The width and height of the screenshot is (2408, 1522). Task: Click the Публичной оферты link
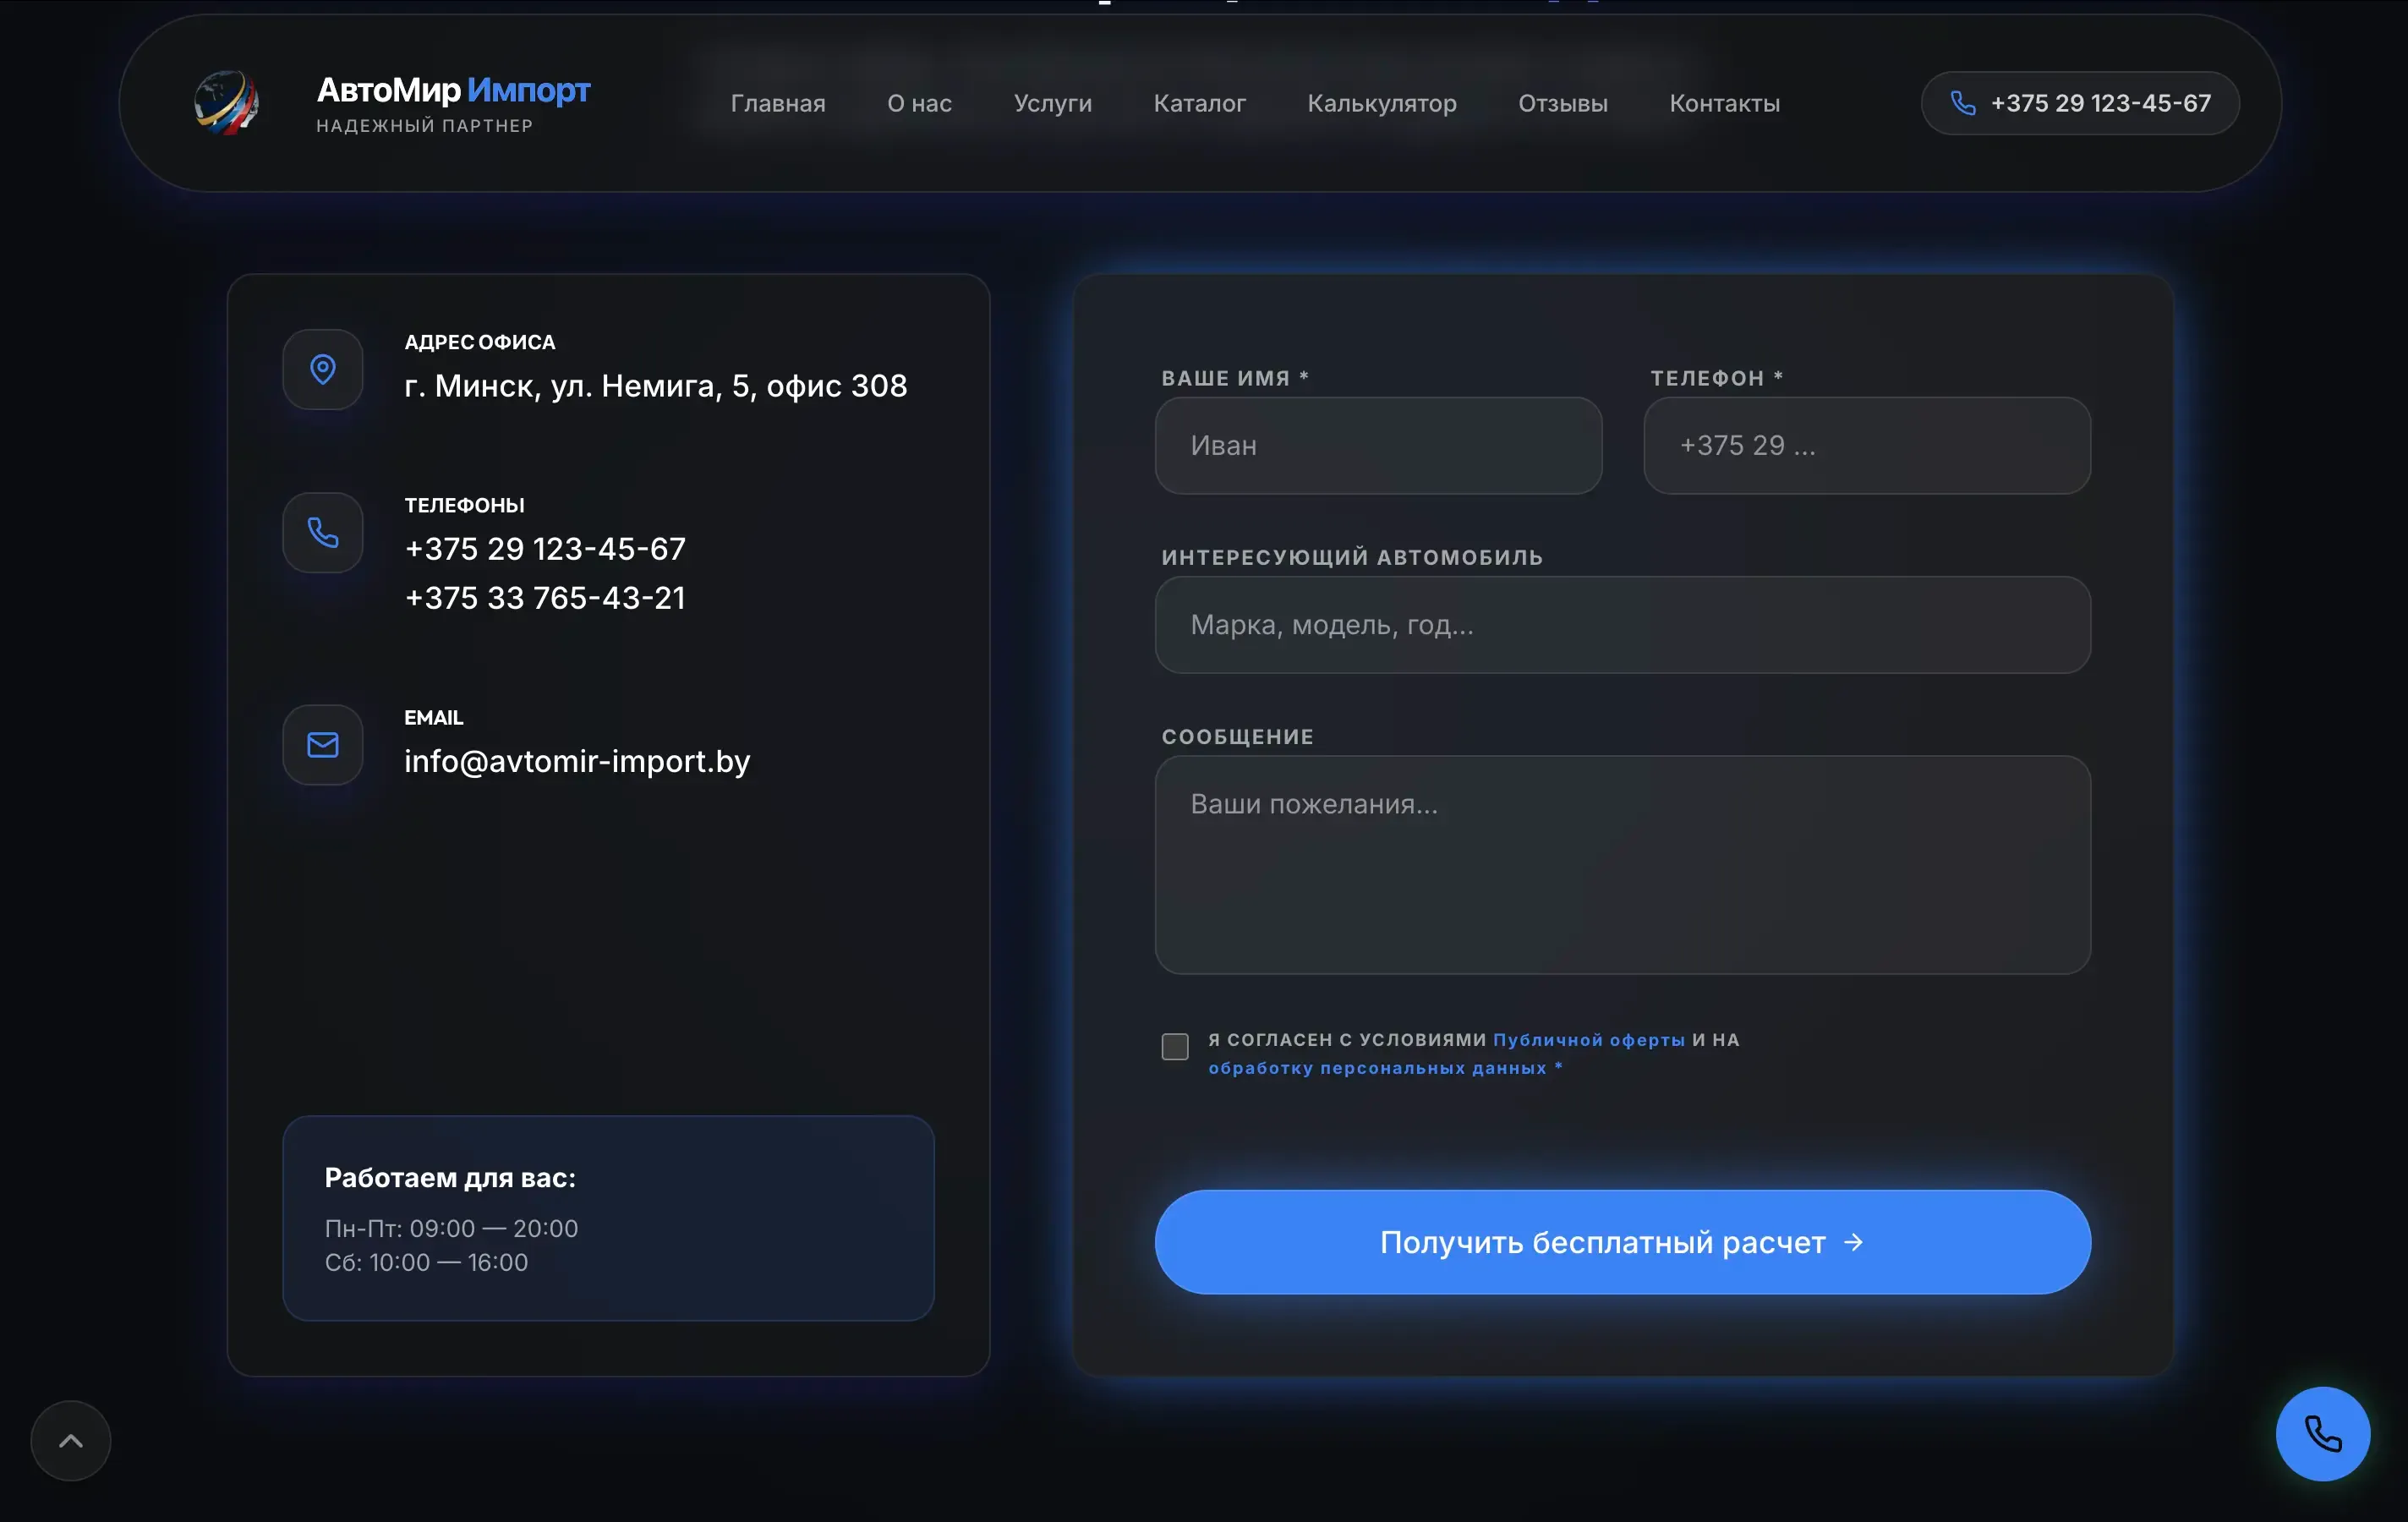(1588, 1040)
